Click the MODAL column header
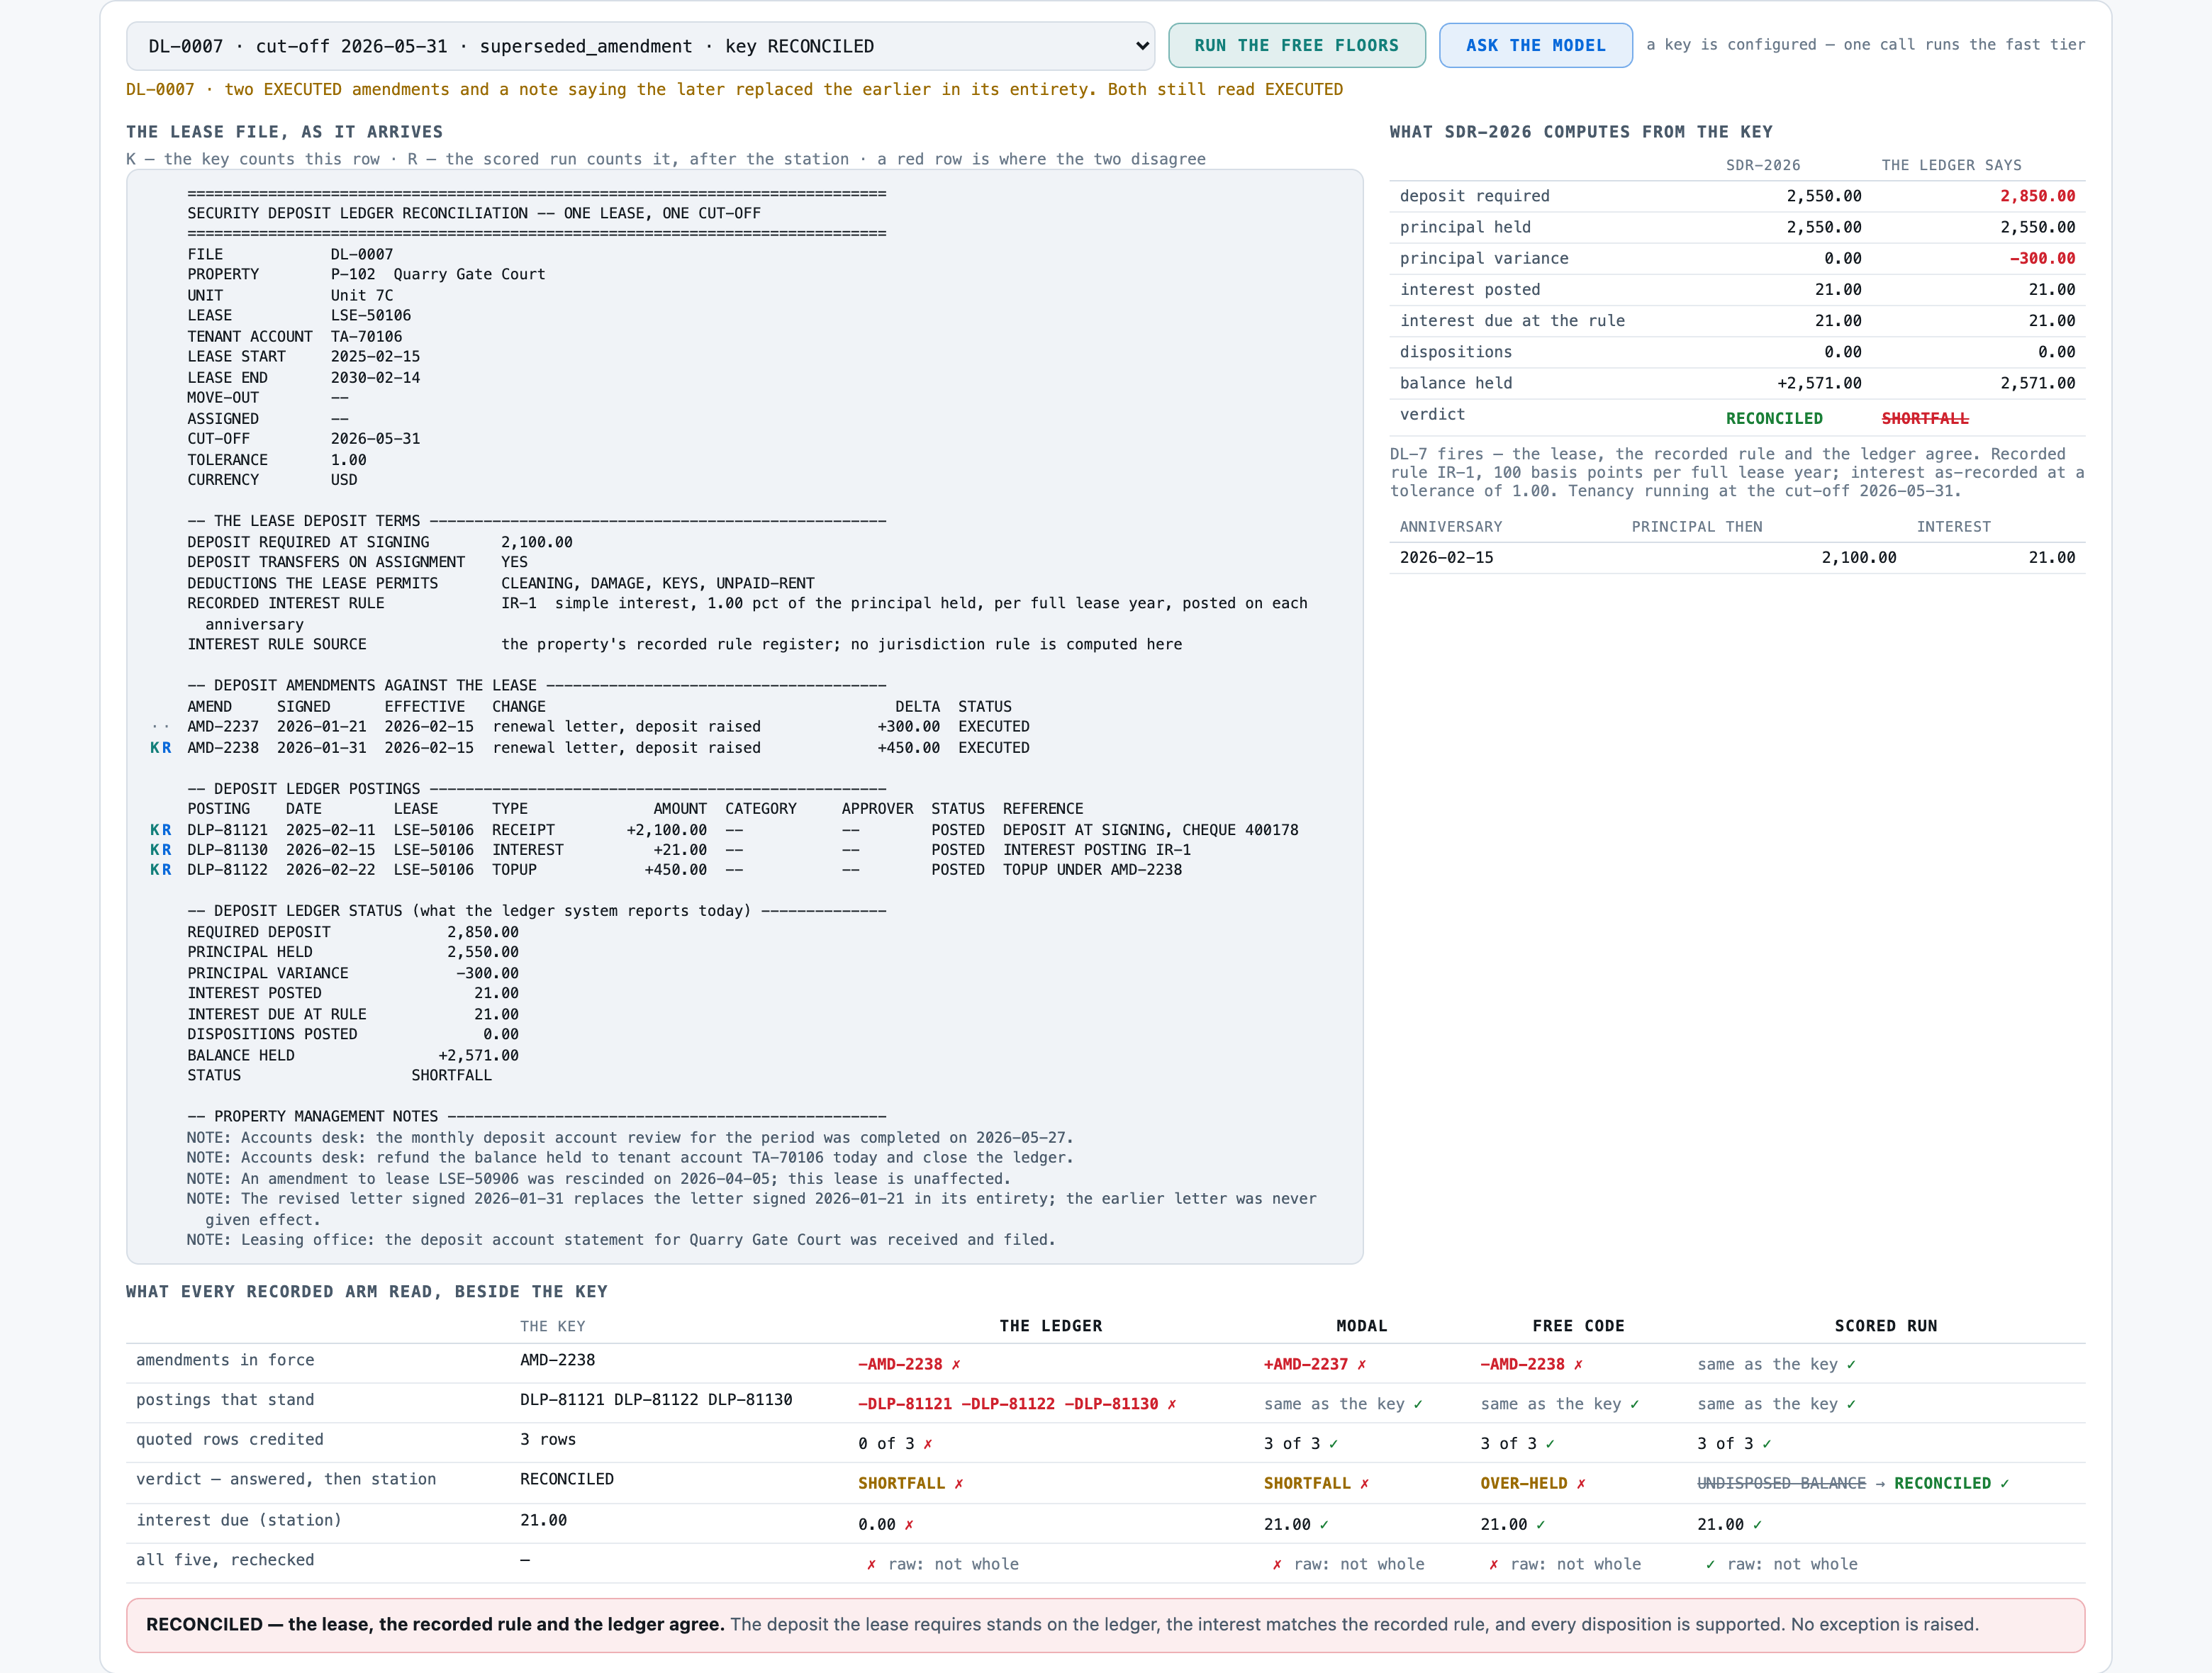Viewport: 2212px width, 1673px height. [x=1362, y=1326]
